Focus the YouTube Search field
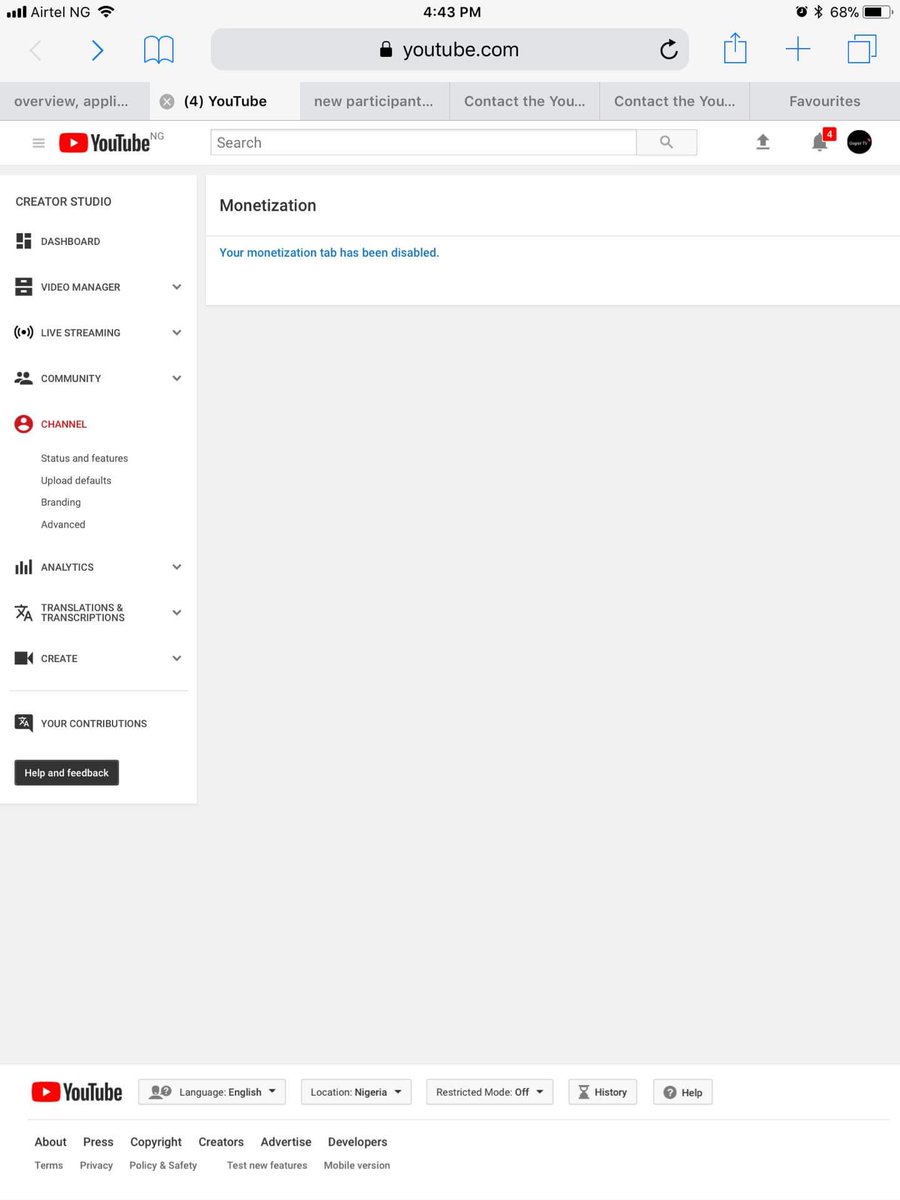This screenshot has width=900, height=1200. click(x=423, y=143)
